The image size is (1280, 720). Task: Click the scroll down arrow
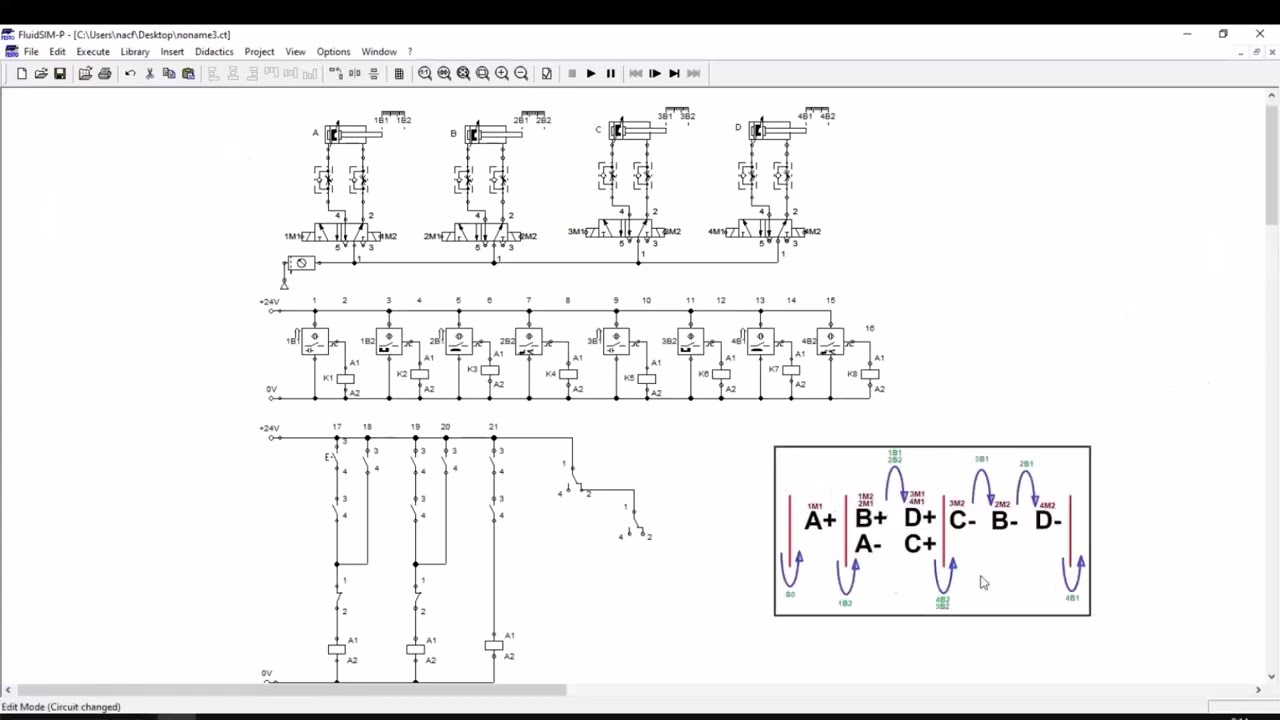coord(1272,676)
